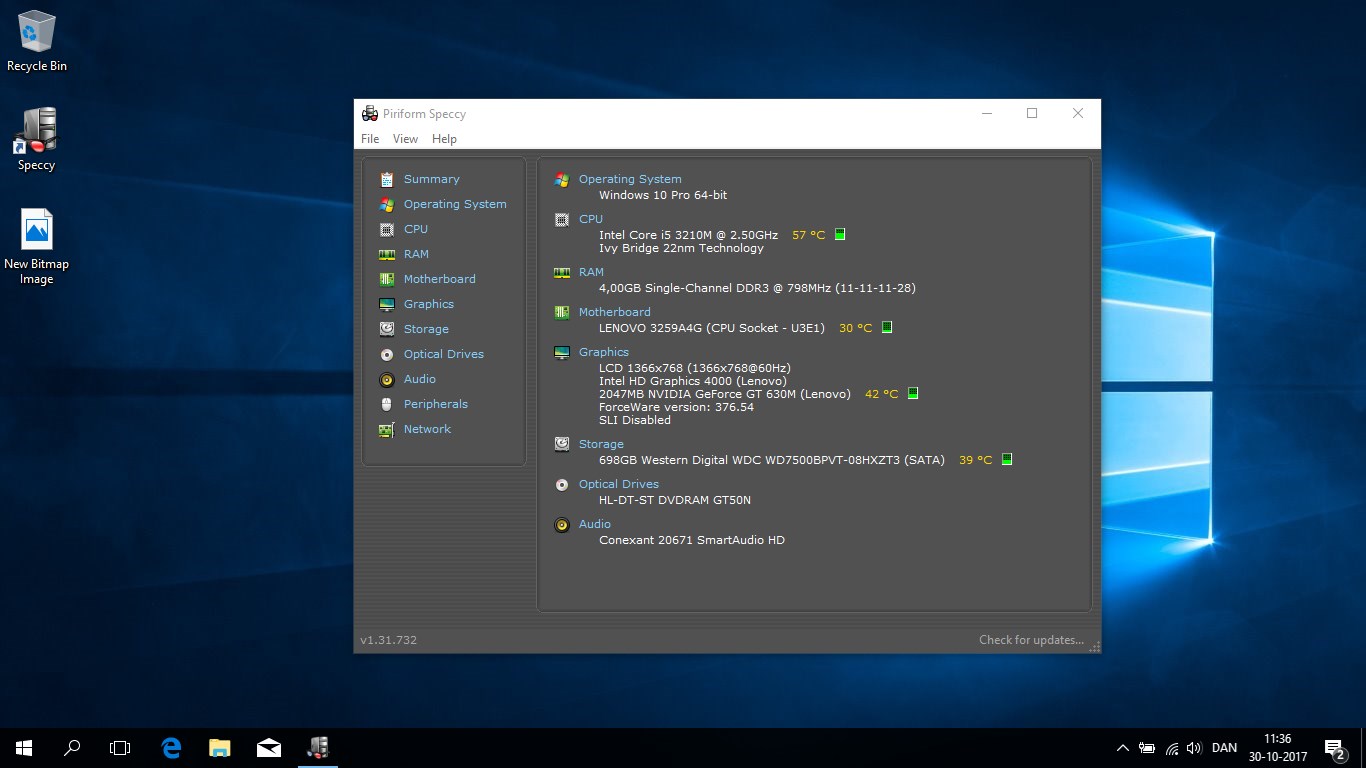Click the Wi-Fi network icon in the system tray

tap(1171, 748)
